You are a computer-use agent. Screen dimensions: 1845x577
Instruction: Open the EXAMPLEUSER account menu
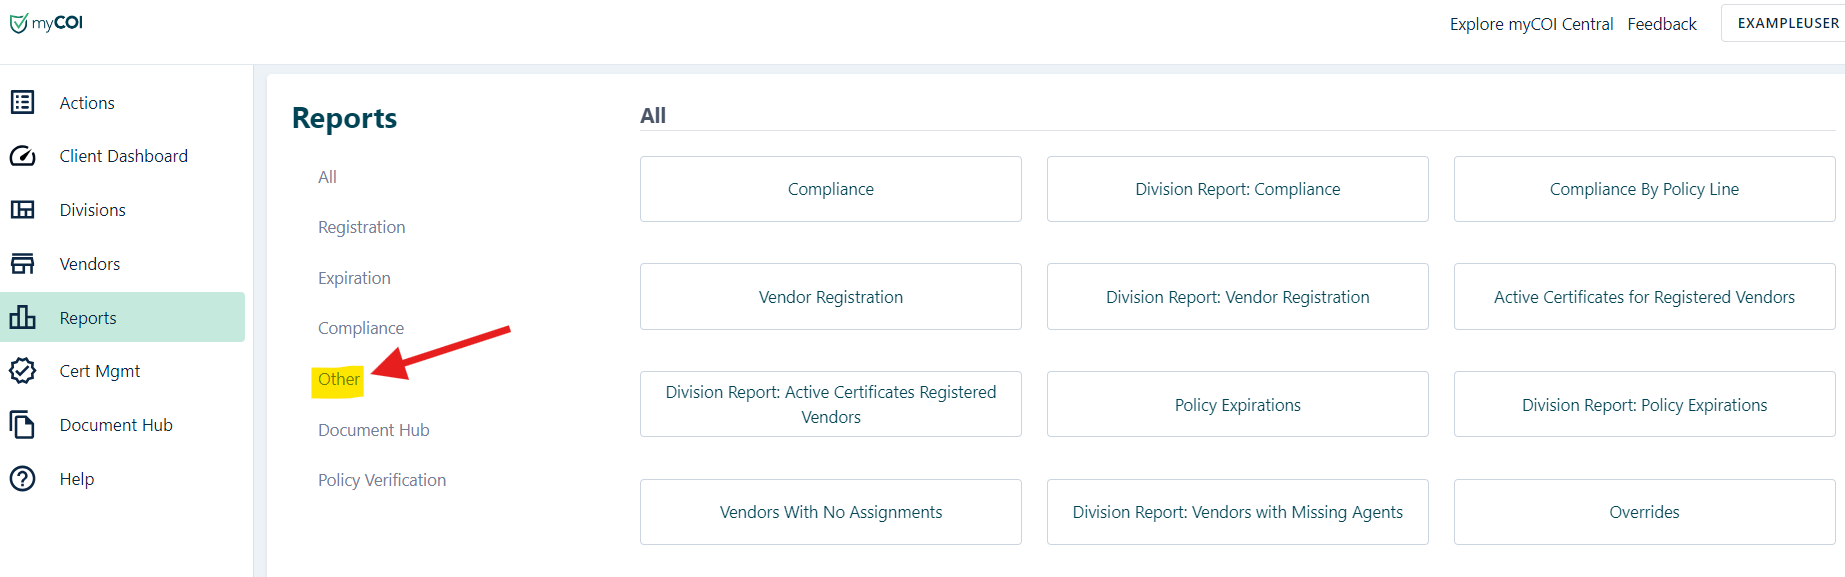click(1787, 23)
